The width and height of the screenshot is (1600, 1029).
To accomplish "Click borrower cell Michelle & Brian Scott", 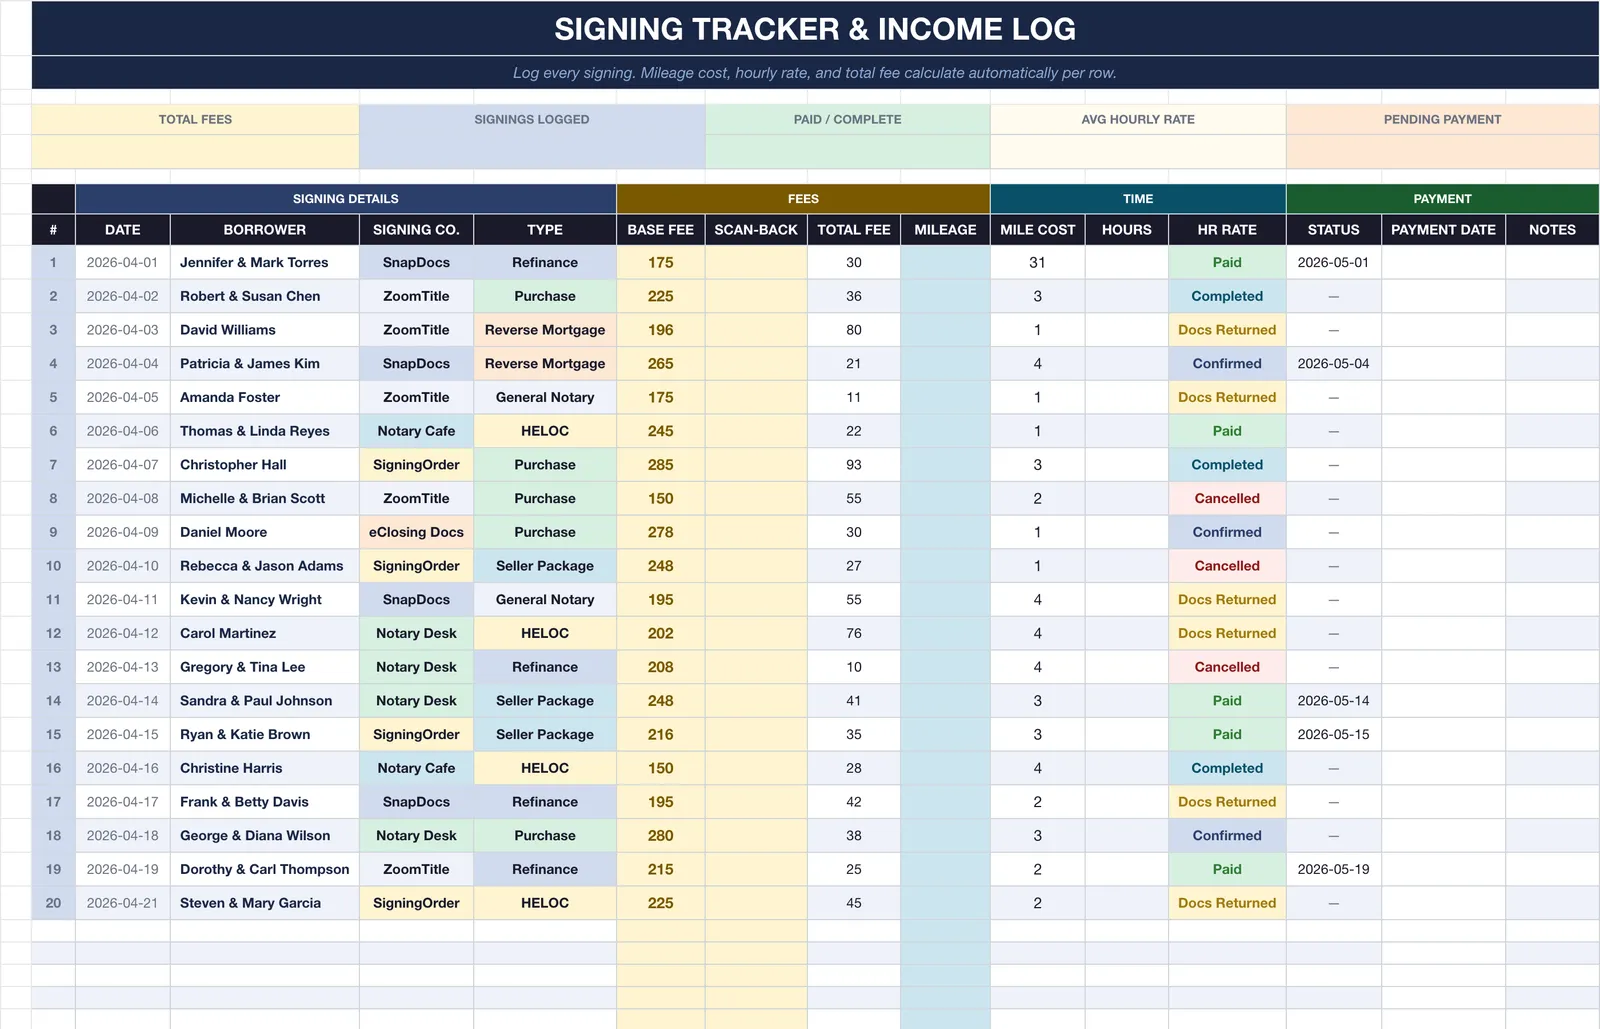I will click(265, 498).
